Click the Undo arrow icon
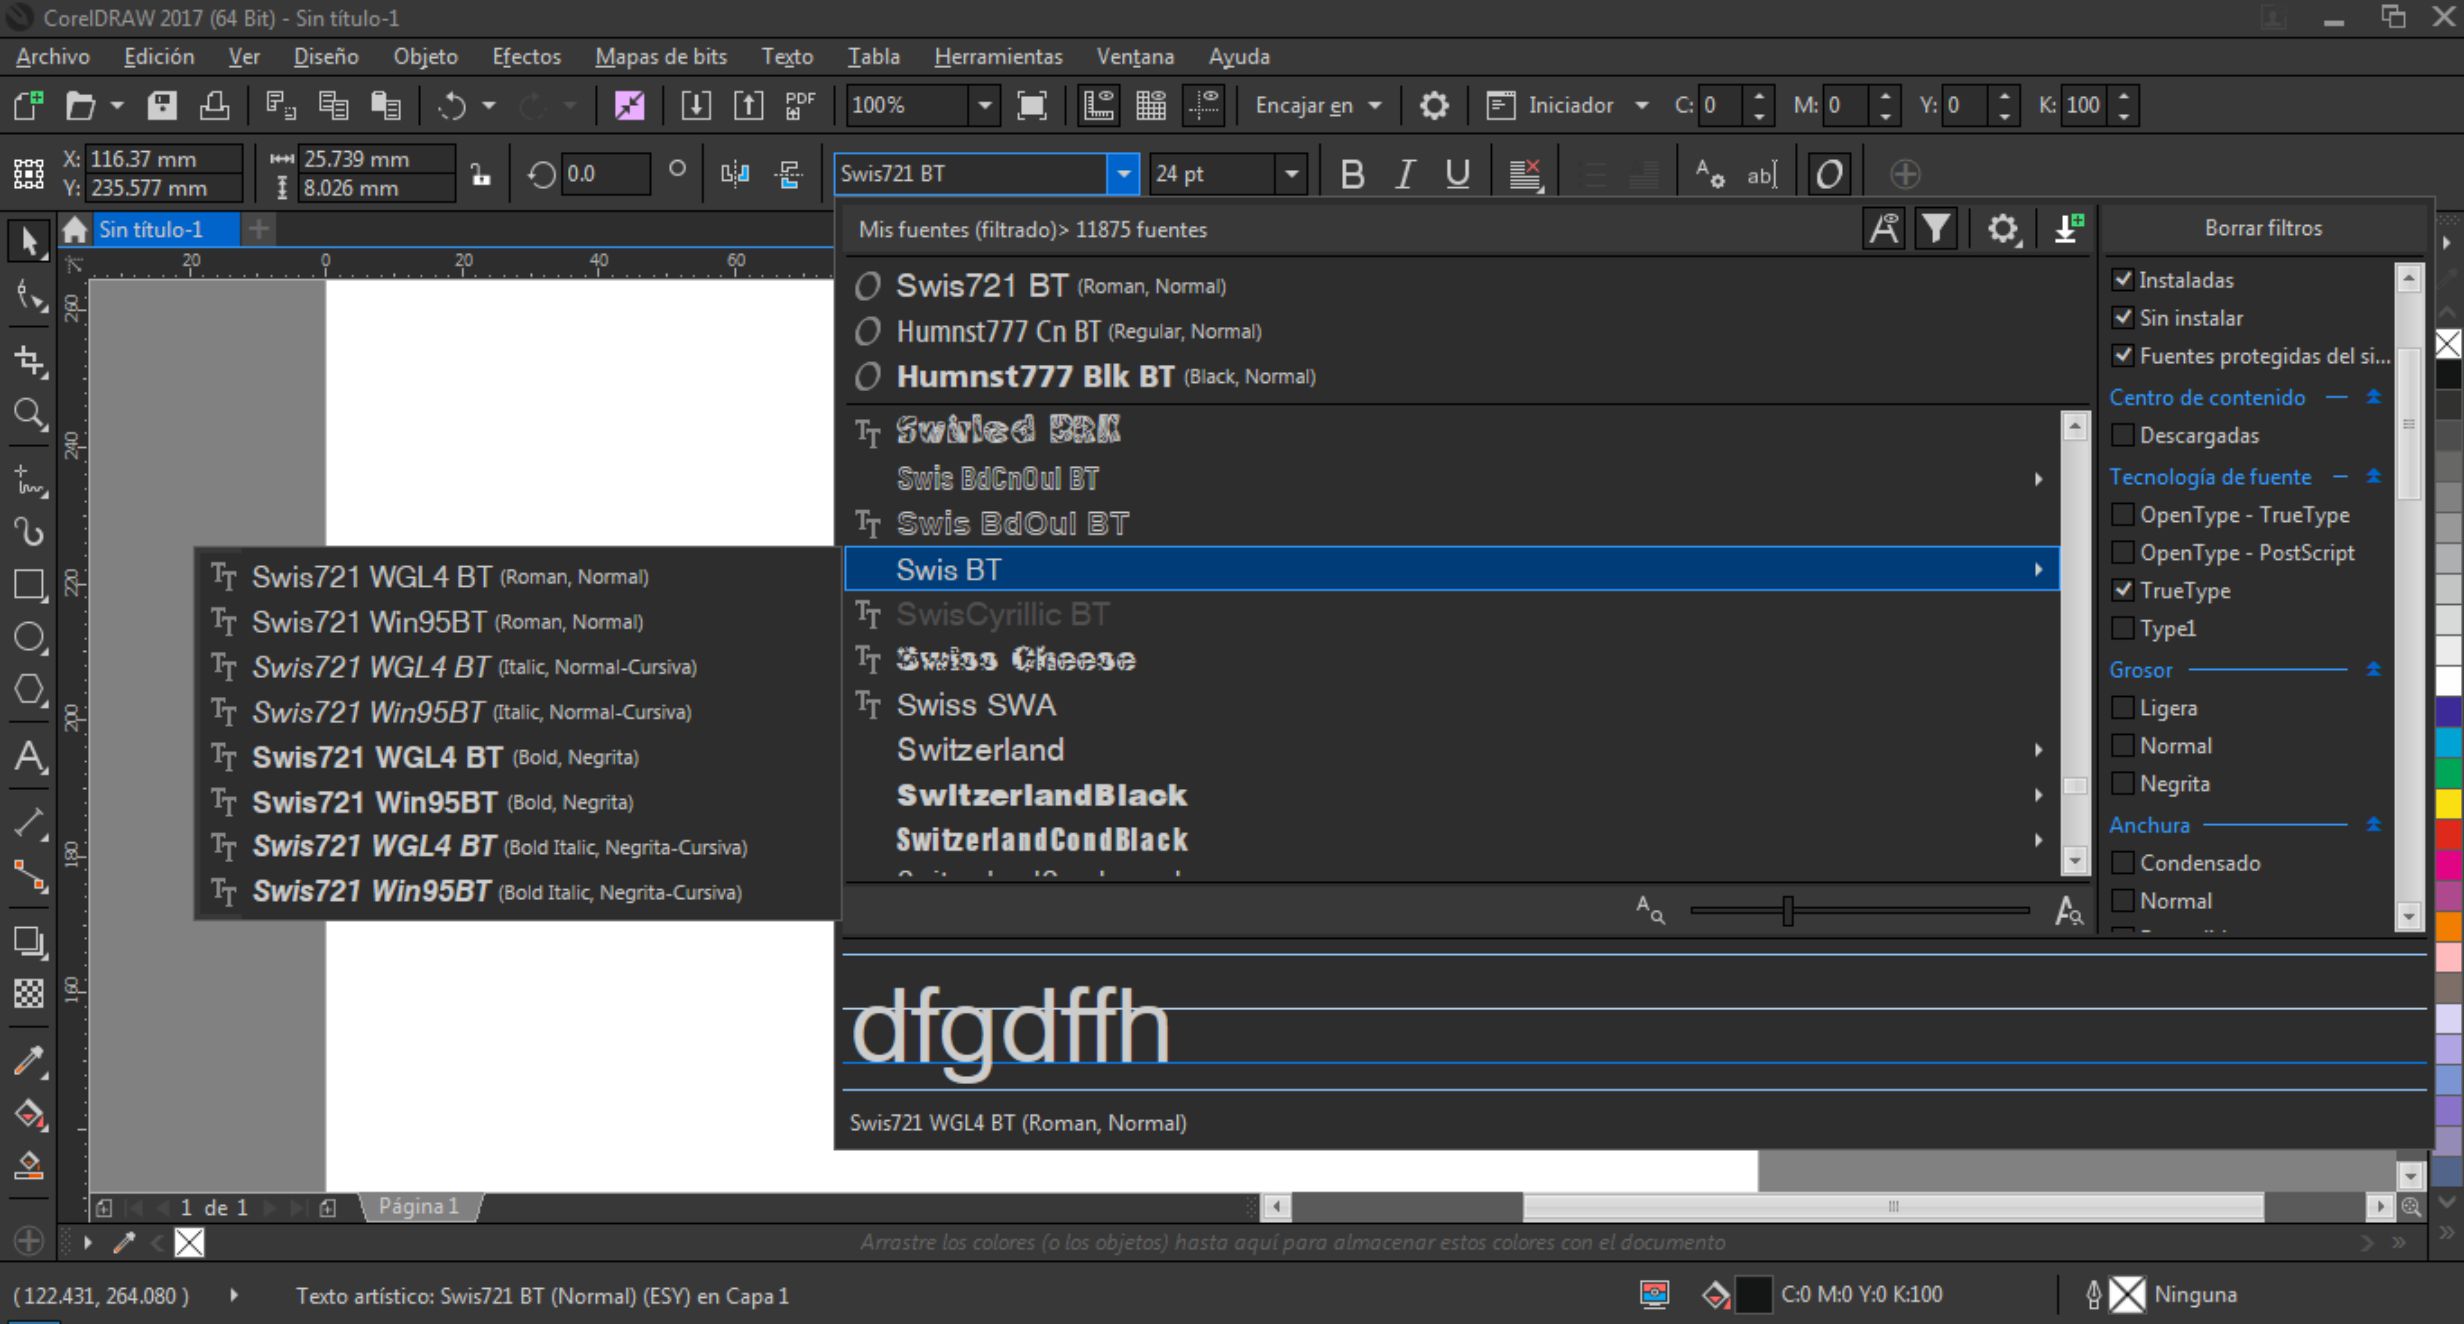Screen dimensions: 2464x1324 tap(452, 105)
